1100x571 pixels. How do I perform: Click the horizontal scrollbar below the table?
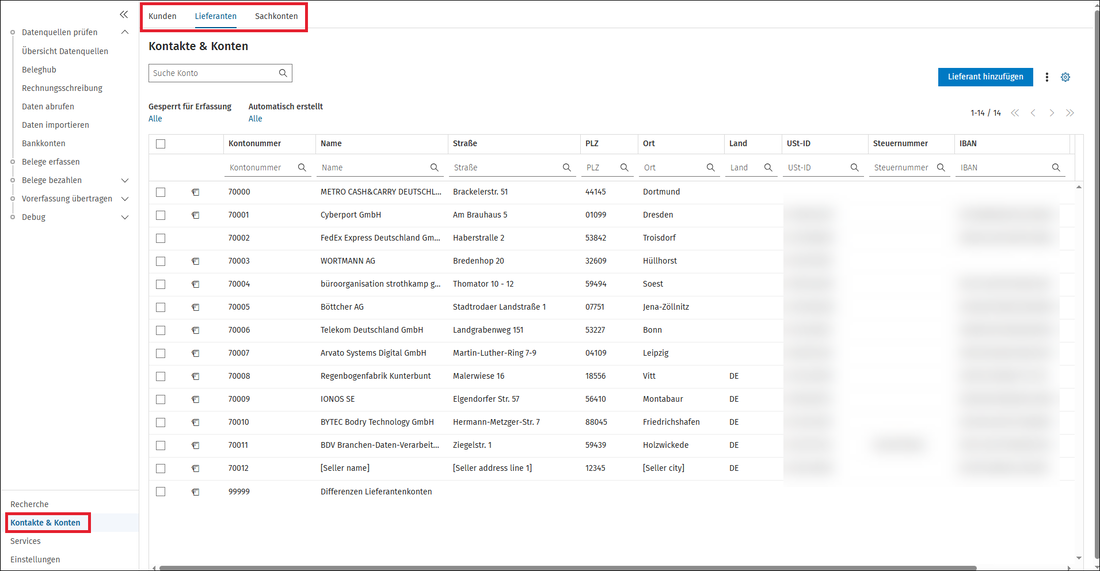(x=568, y=567)
